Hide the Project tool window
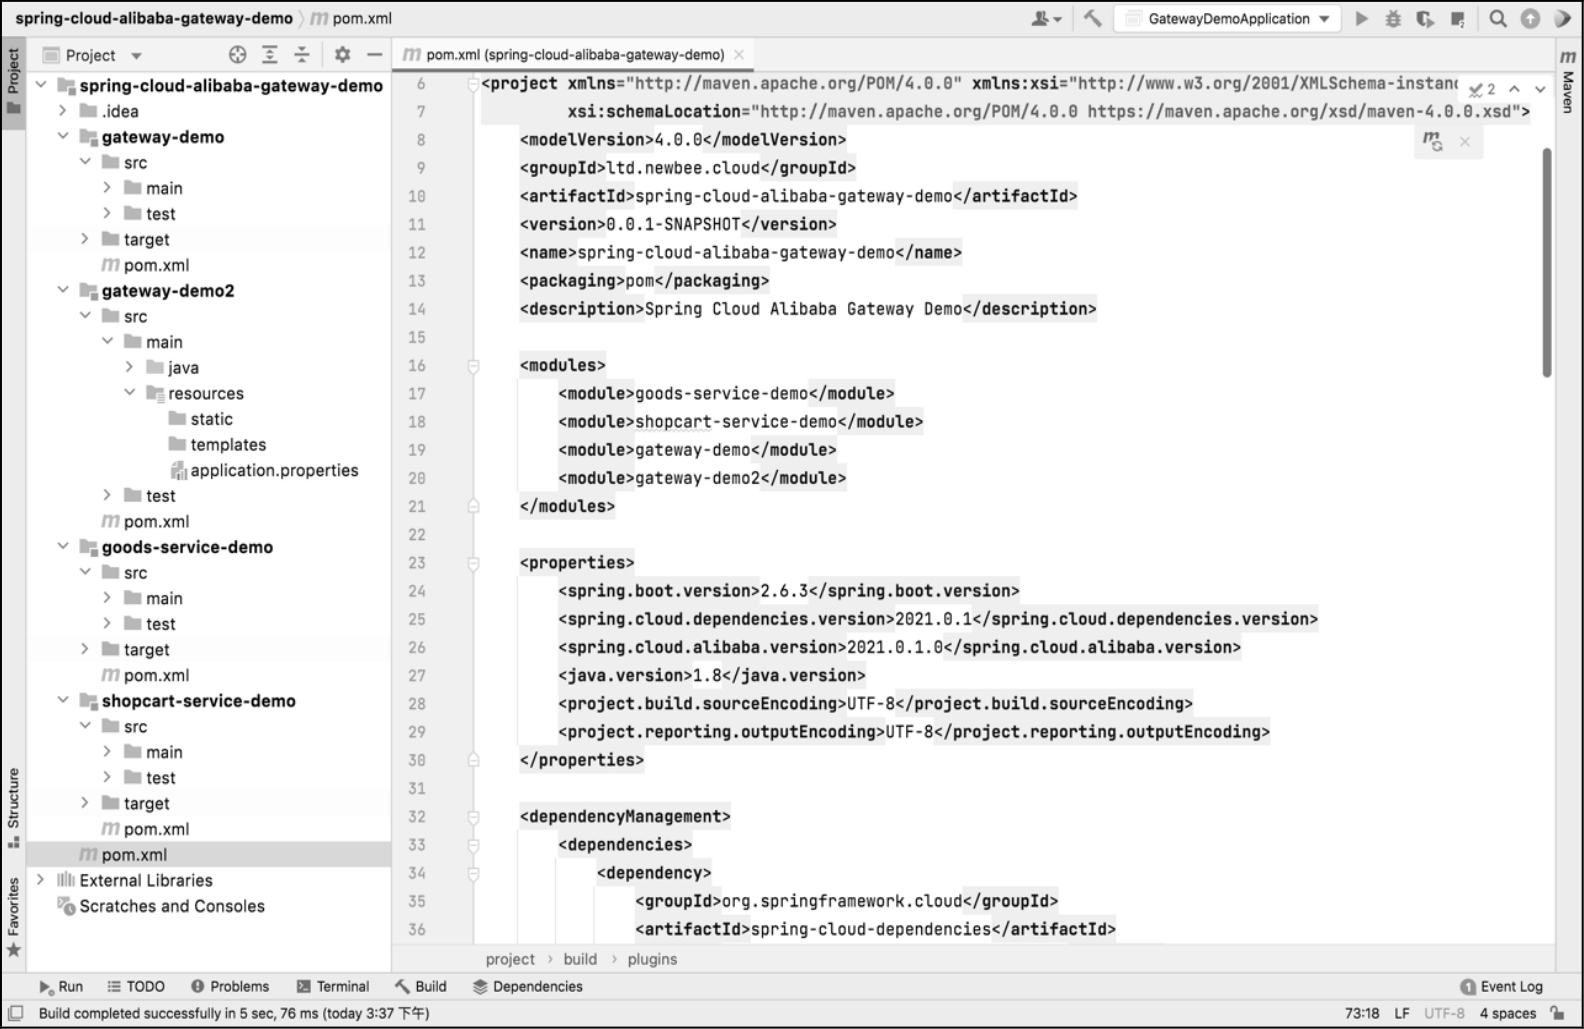The width and height of the screenshot is (1584, 1029). pyautogui.click(x=374, y=55)
